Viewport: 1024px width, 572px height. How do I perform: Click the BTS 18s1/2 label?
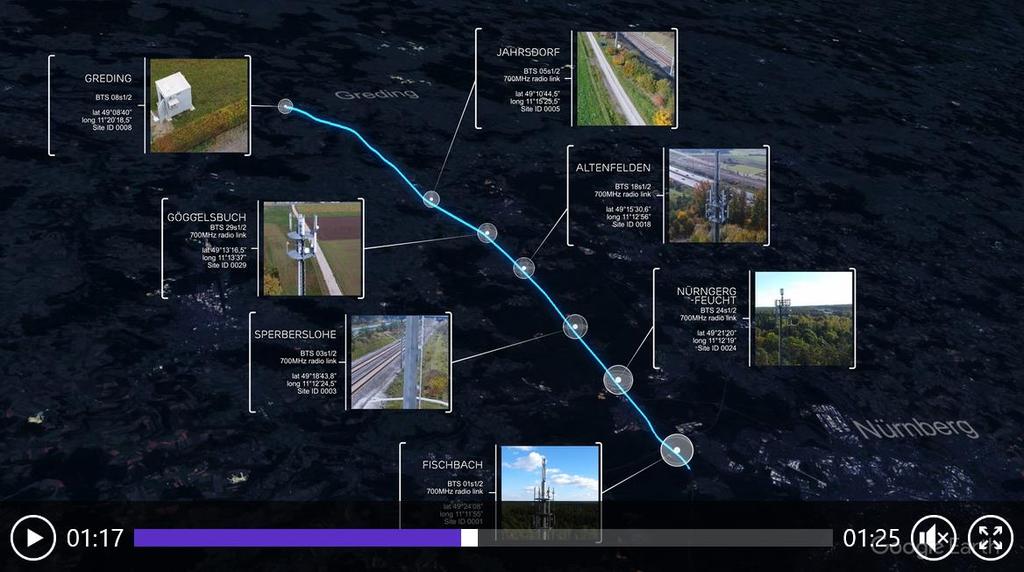[x=633, y=187]
